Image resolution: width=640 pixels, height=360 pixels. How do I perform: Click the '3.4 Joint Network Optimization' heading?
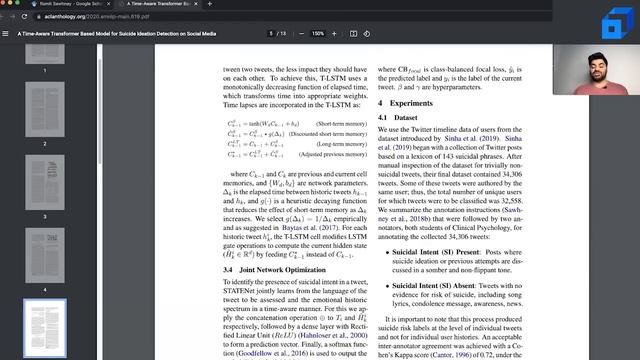(x=274, y=270)
